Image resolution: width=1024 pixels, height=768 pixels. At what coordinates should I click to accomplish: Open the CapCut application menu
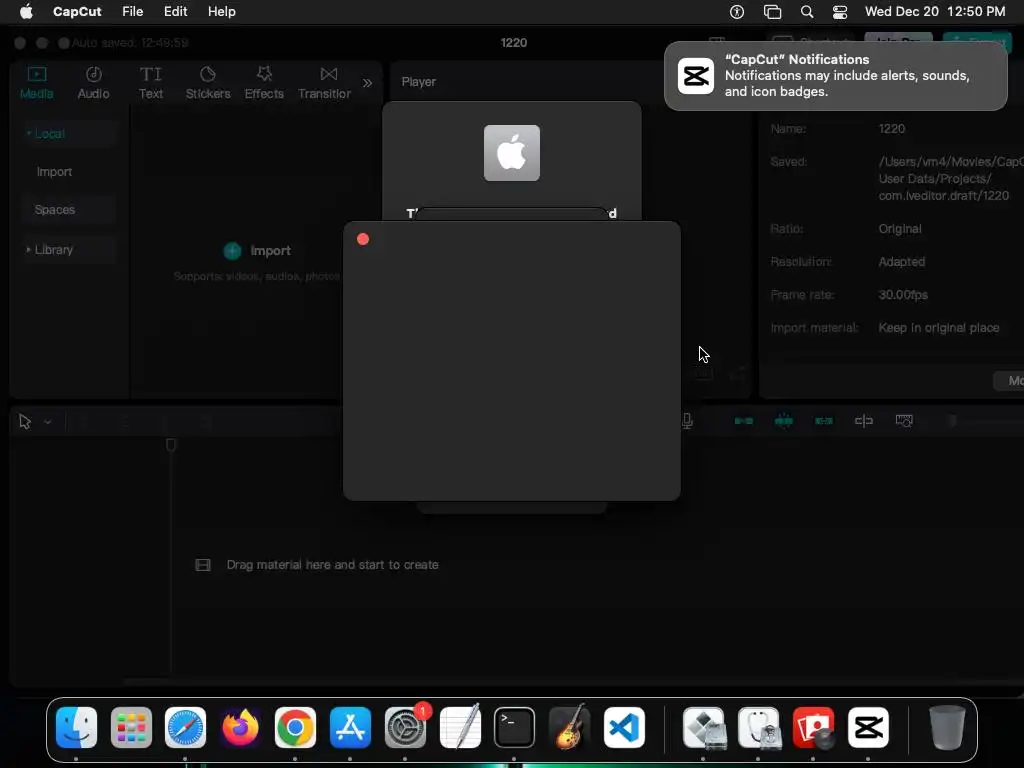(x=77, y=12)
